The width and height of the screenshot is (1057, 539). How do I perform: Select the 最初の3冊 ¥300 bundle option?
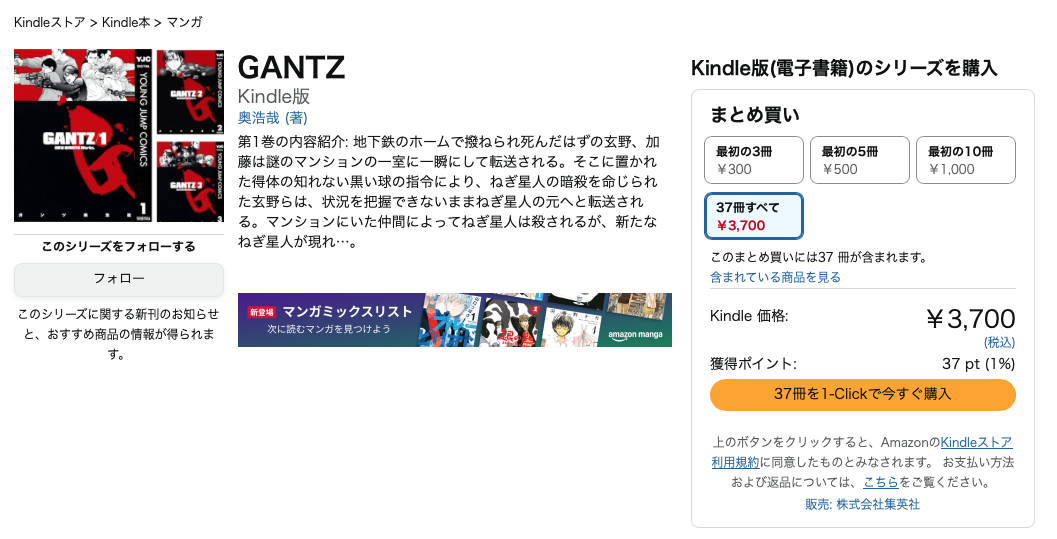754,160
